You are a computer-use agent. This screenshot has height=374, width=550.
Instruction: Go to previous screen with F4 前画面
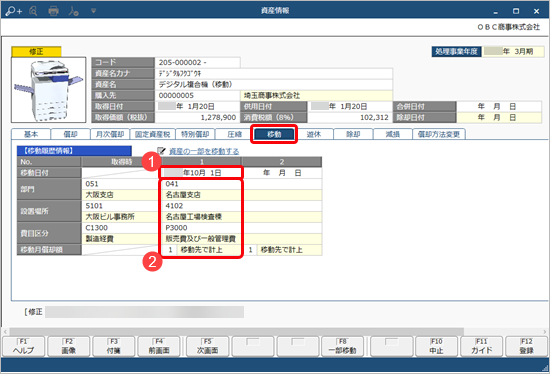point(159,346)
